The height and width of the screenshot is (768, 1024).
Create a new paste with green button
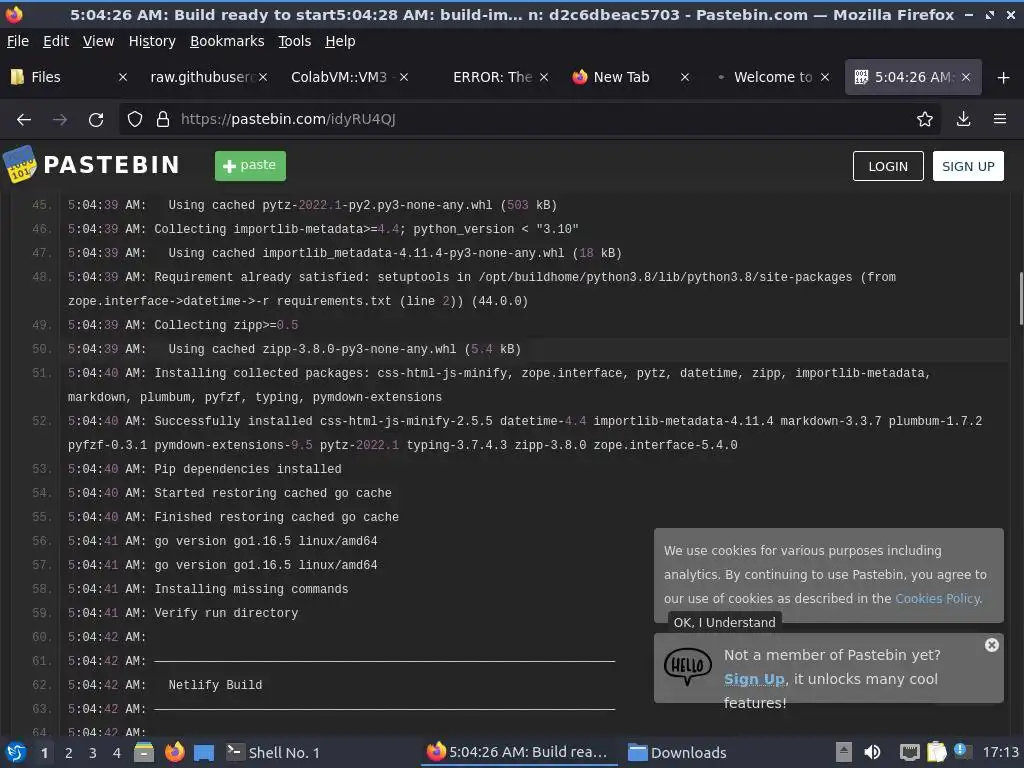coord(250,166)
